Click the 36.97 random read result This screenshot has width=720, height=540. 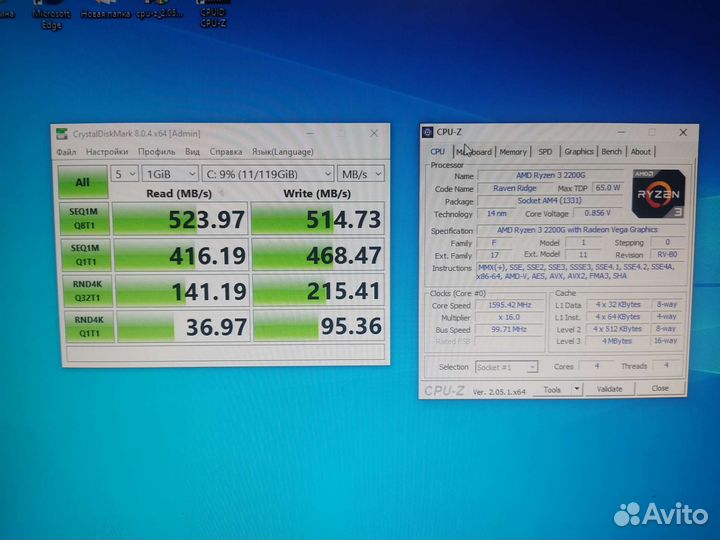(x=184, y=326)
